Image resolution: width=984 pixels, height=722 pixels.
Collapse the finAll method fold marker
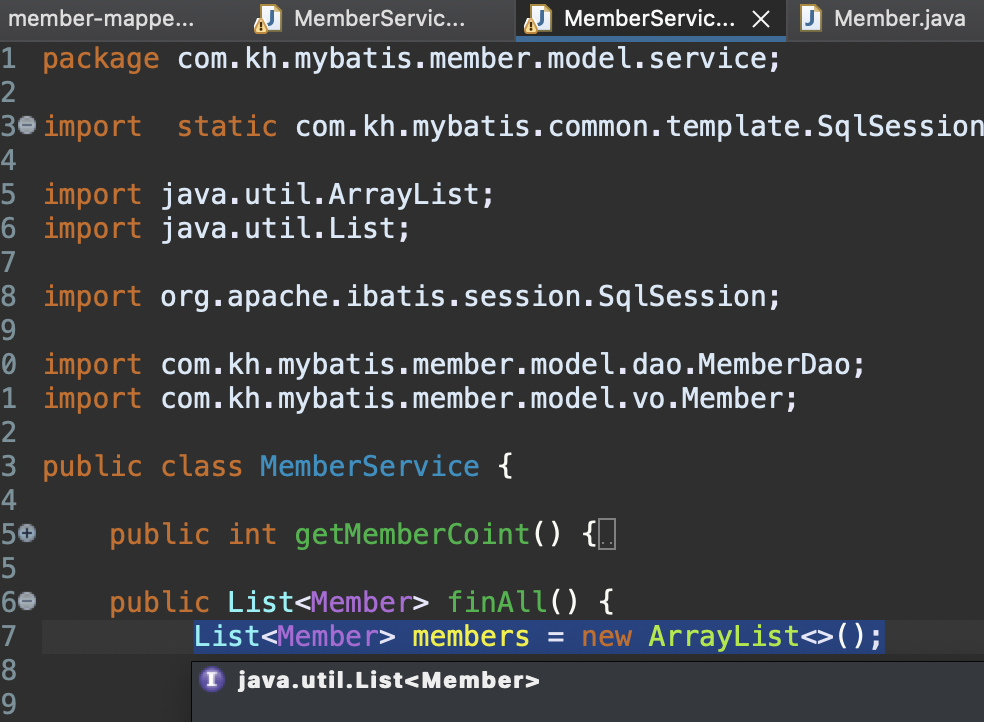click(x=27, y=601)
